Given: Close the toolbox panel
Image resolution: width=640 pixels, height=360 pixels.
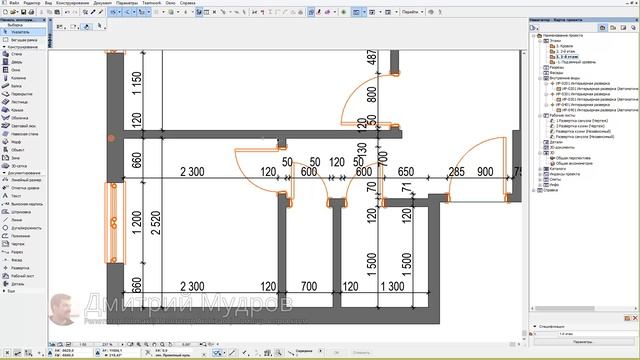Looking at the screenshot, I should click(44, 20).
